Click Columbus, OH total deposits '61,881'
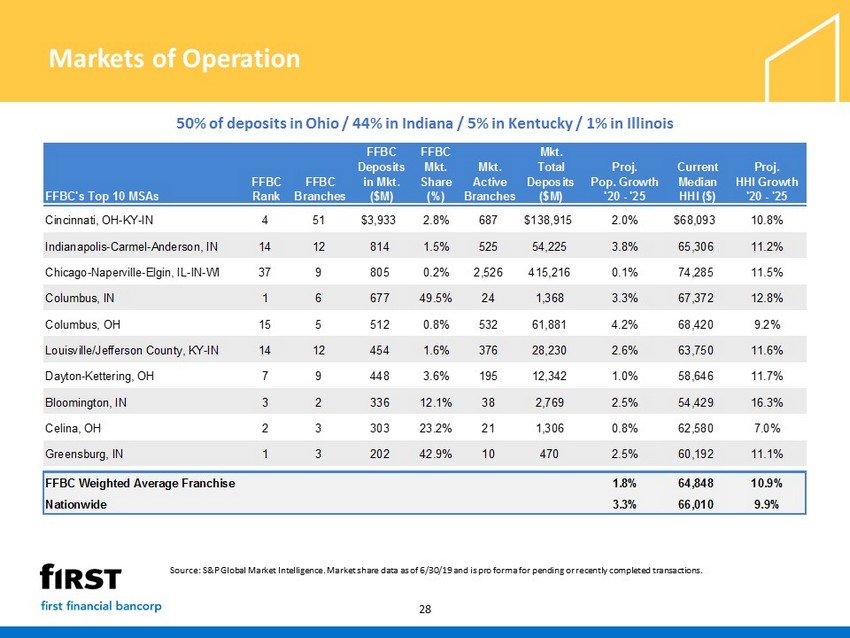 tap(549, 325)
